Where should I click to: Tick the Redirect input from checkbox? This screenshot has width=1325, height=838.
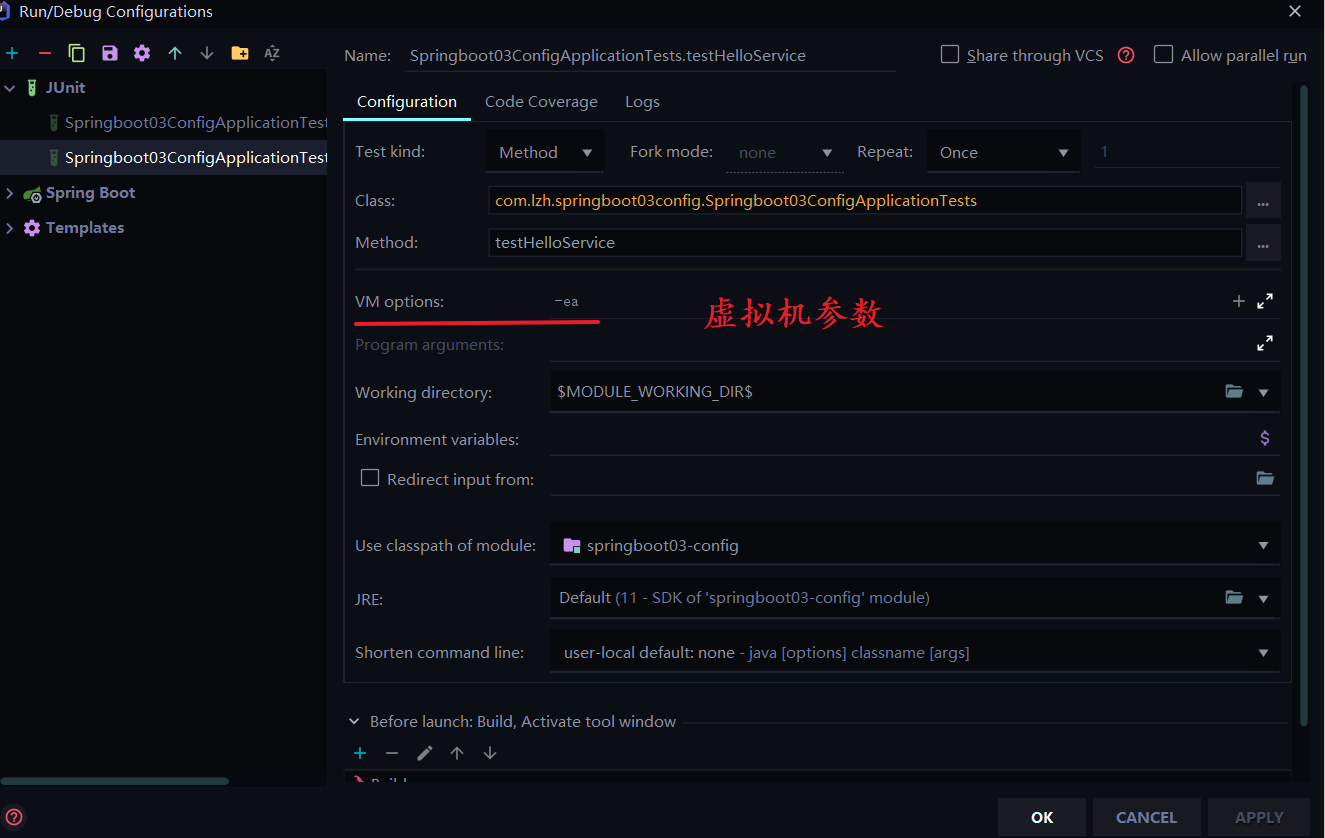(370, 478)
